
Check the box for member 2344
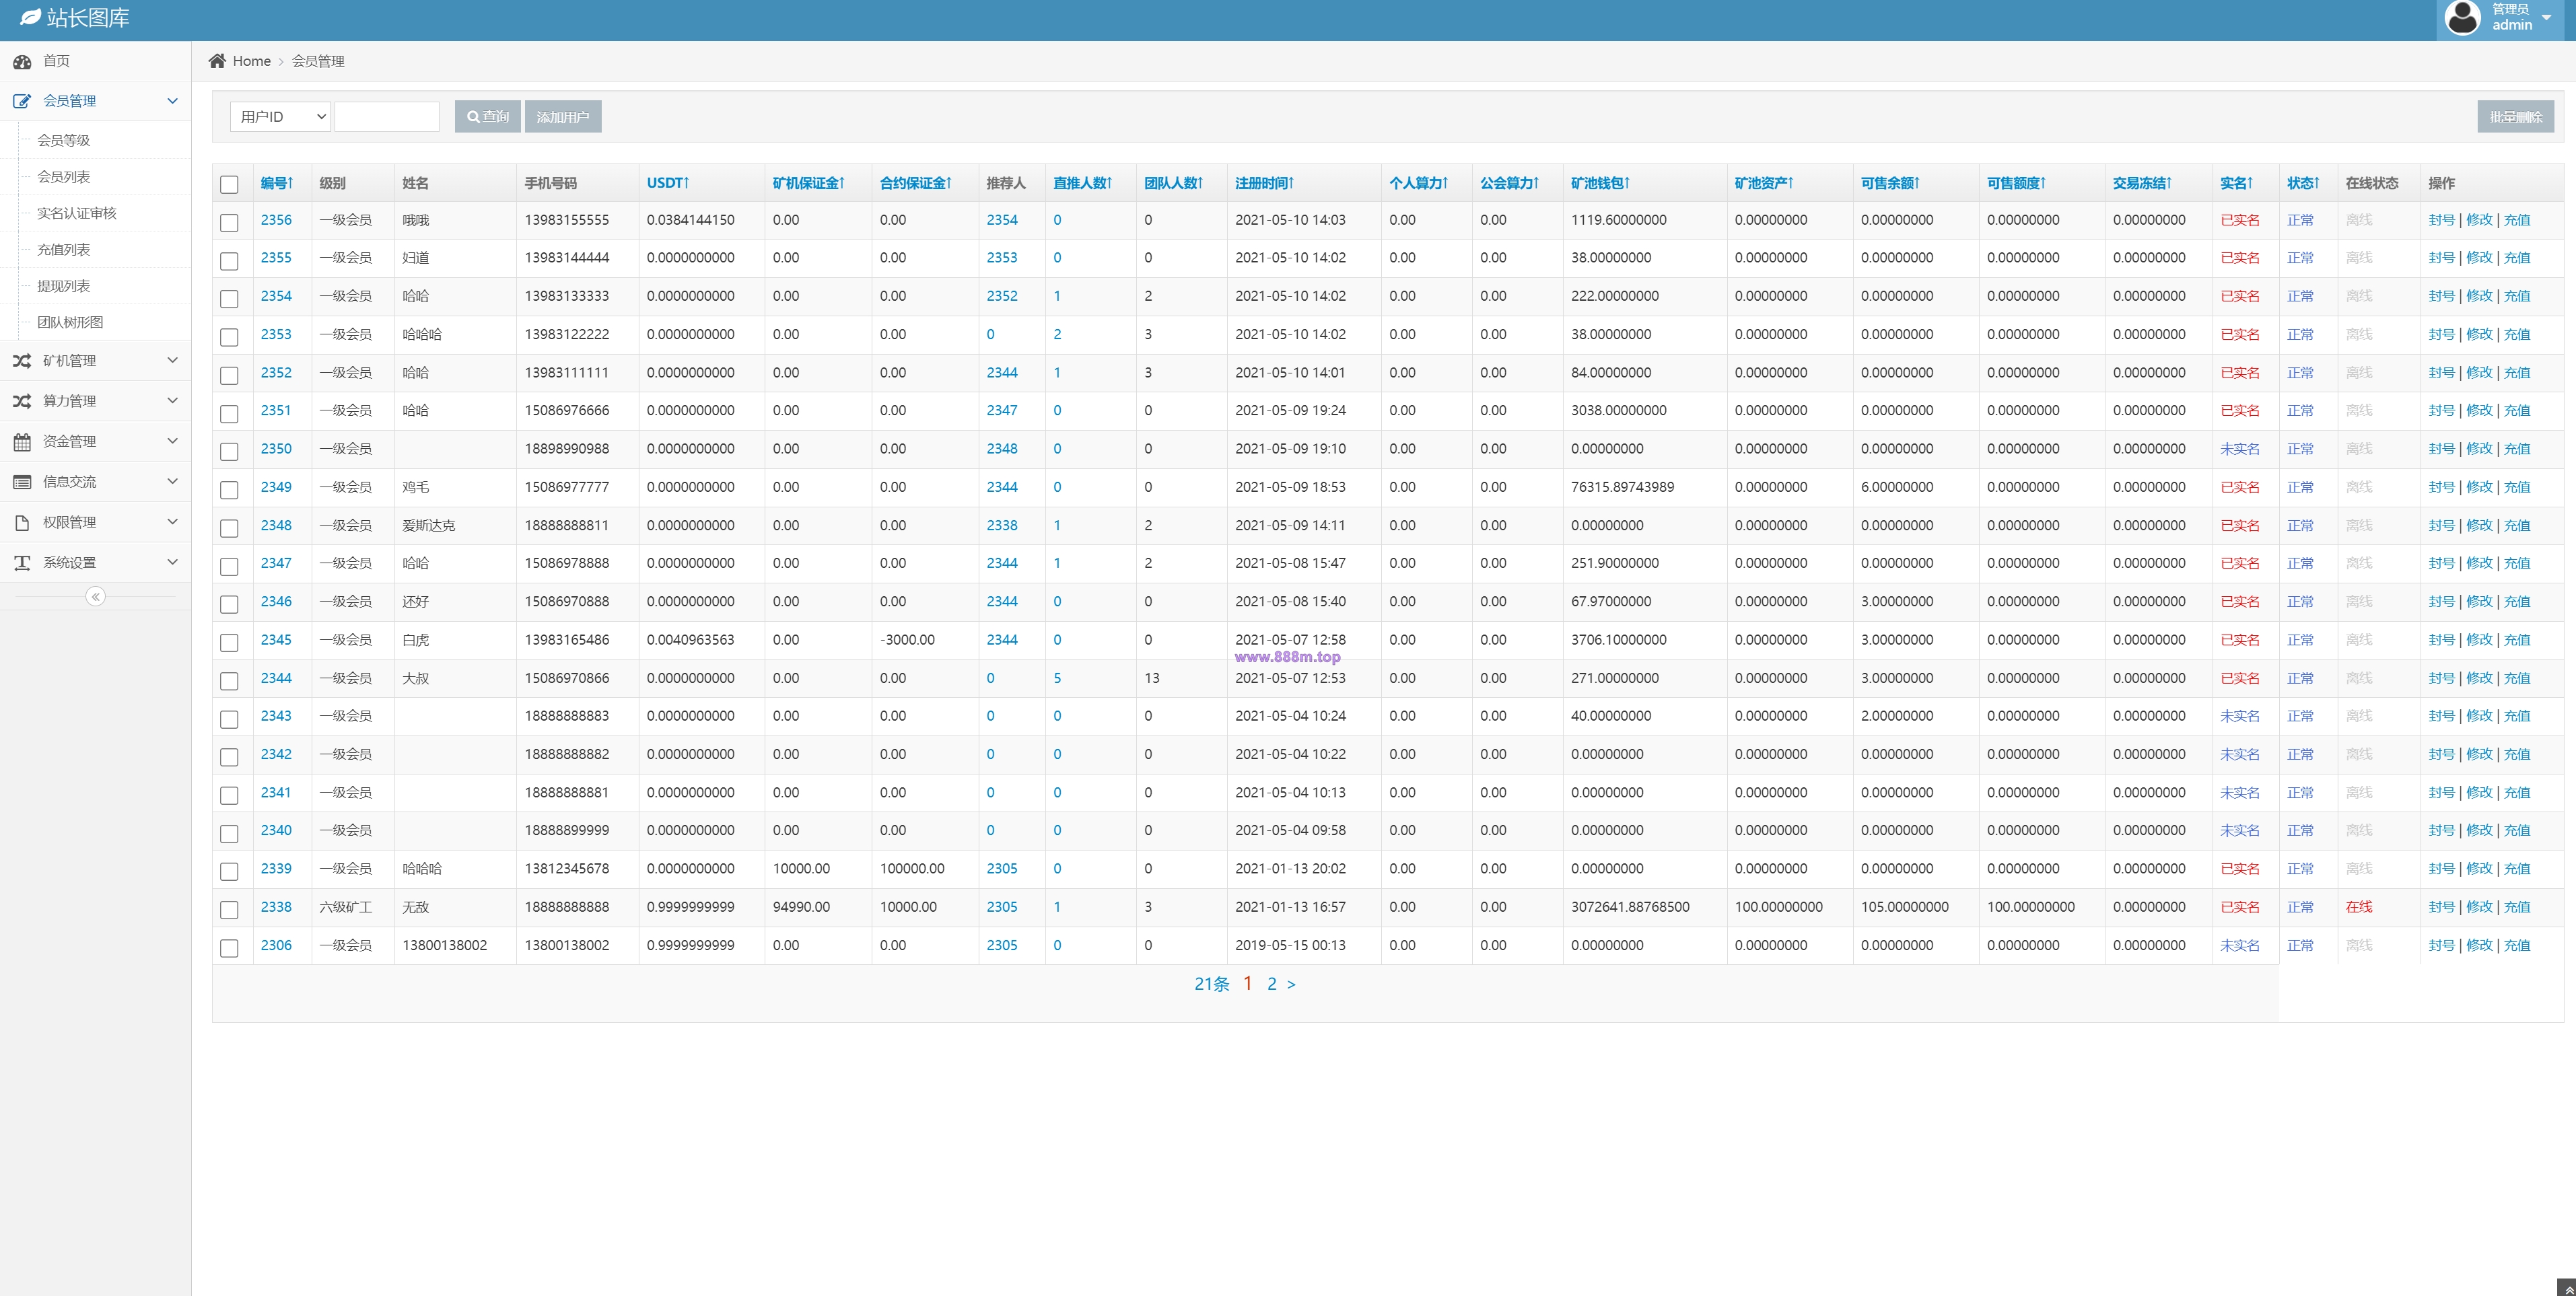(x=229, y=681)
